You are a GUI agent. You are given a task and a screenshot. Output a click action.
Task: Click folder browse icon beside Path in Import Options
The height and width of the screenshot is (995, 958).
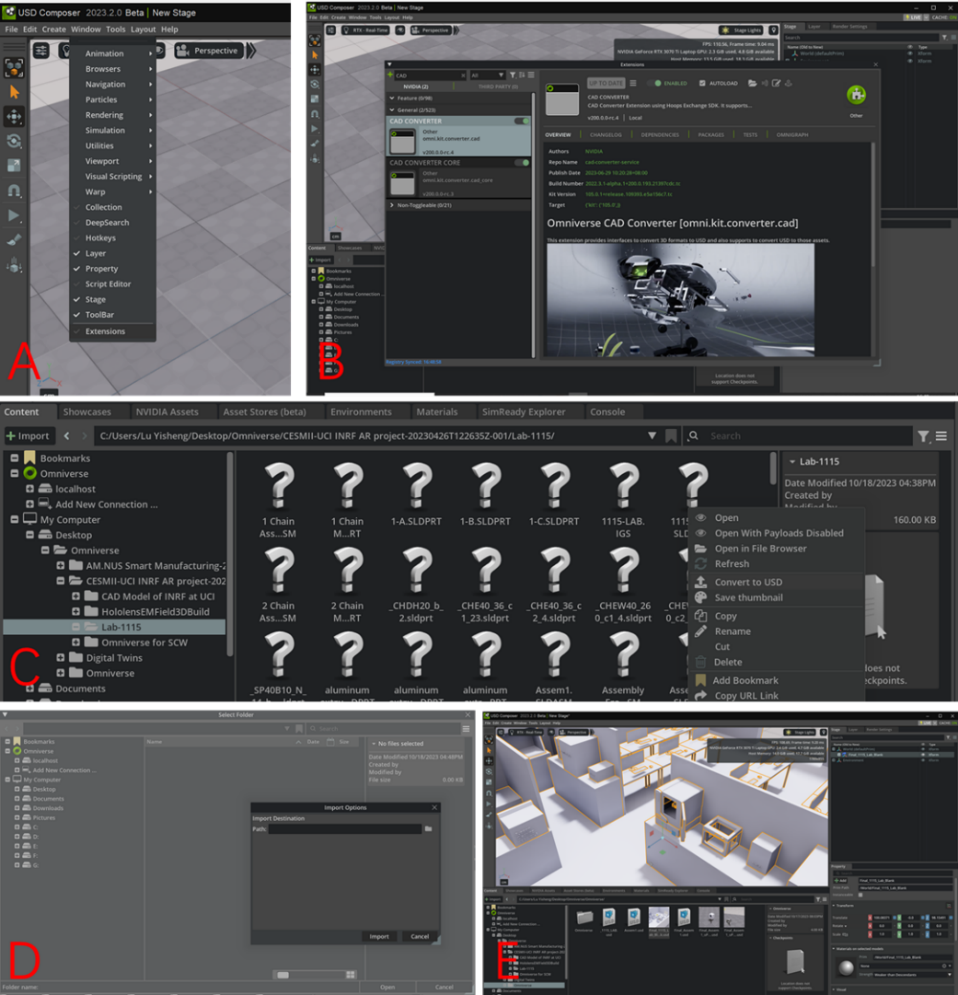click(429, 829)
